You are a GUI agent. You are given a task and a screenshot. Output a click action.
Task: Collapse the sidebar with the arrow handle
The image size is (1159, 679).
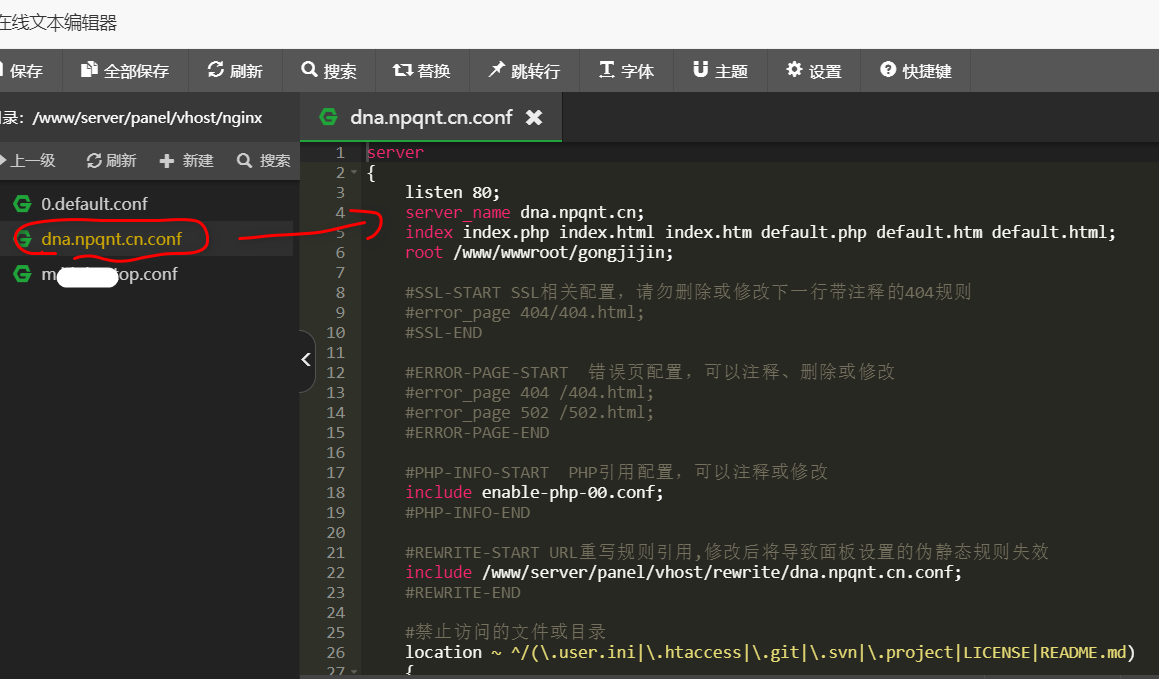tap(306, 359)
